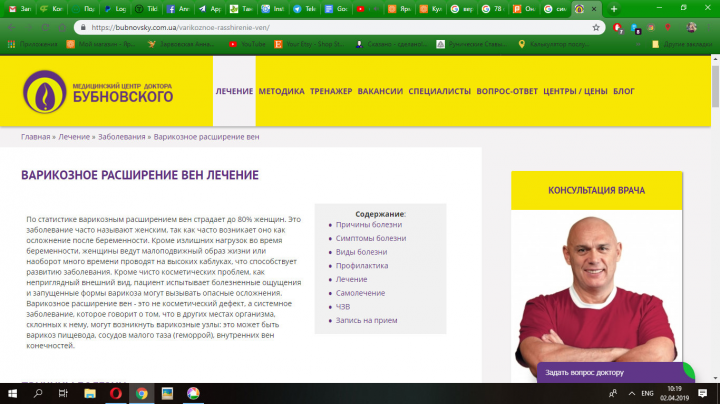The height and width of the screenshot is (404, 720).
Task: Open the Gmail browser tab
Action: [x=20, y=9]
